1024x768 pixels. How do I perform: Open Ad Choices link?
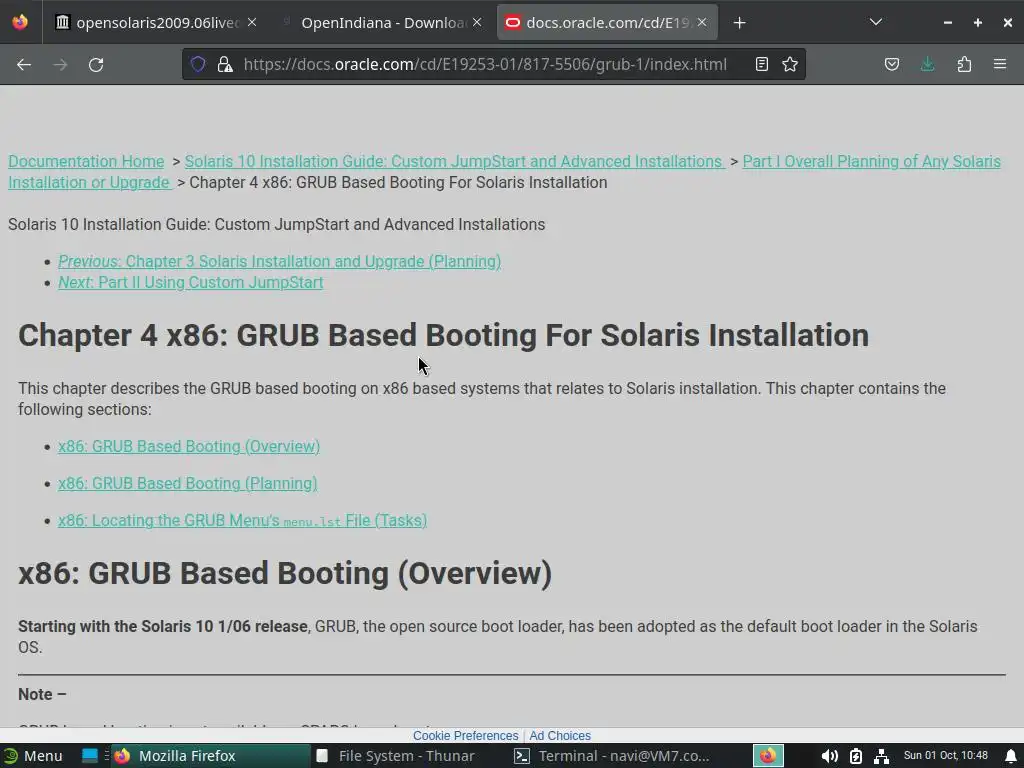tap(560, 735)
